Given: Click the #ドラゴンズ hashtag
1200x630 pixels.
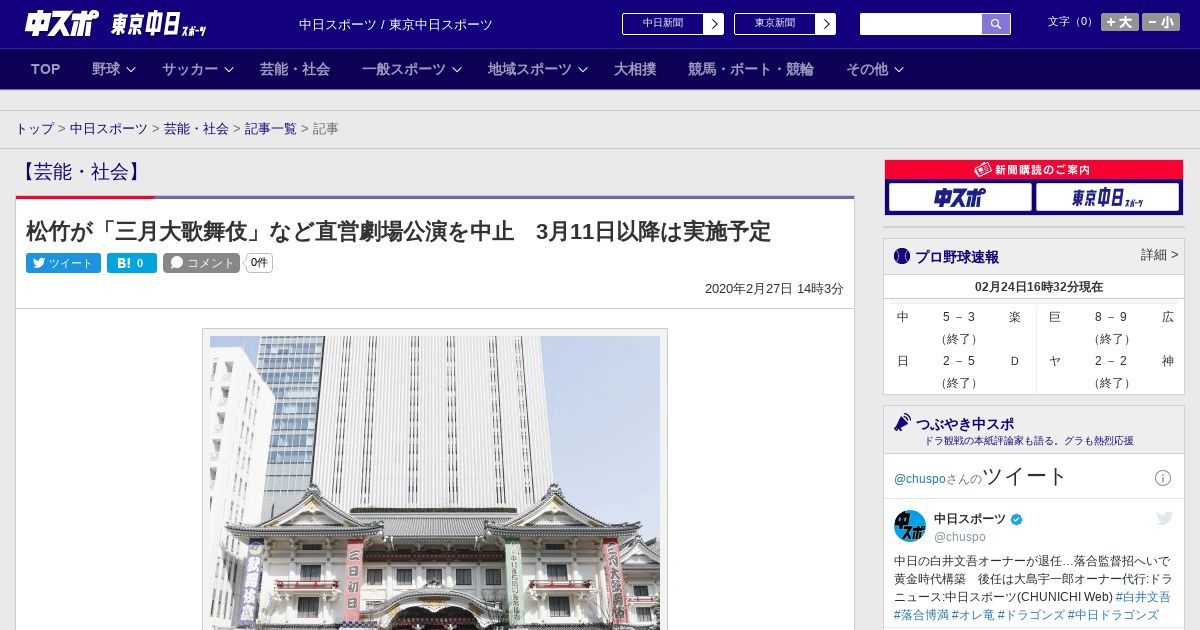Looking at the screenshot, I should point(1031,615).
